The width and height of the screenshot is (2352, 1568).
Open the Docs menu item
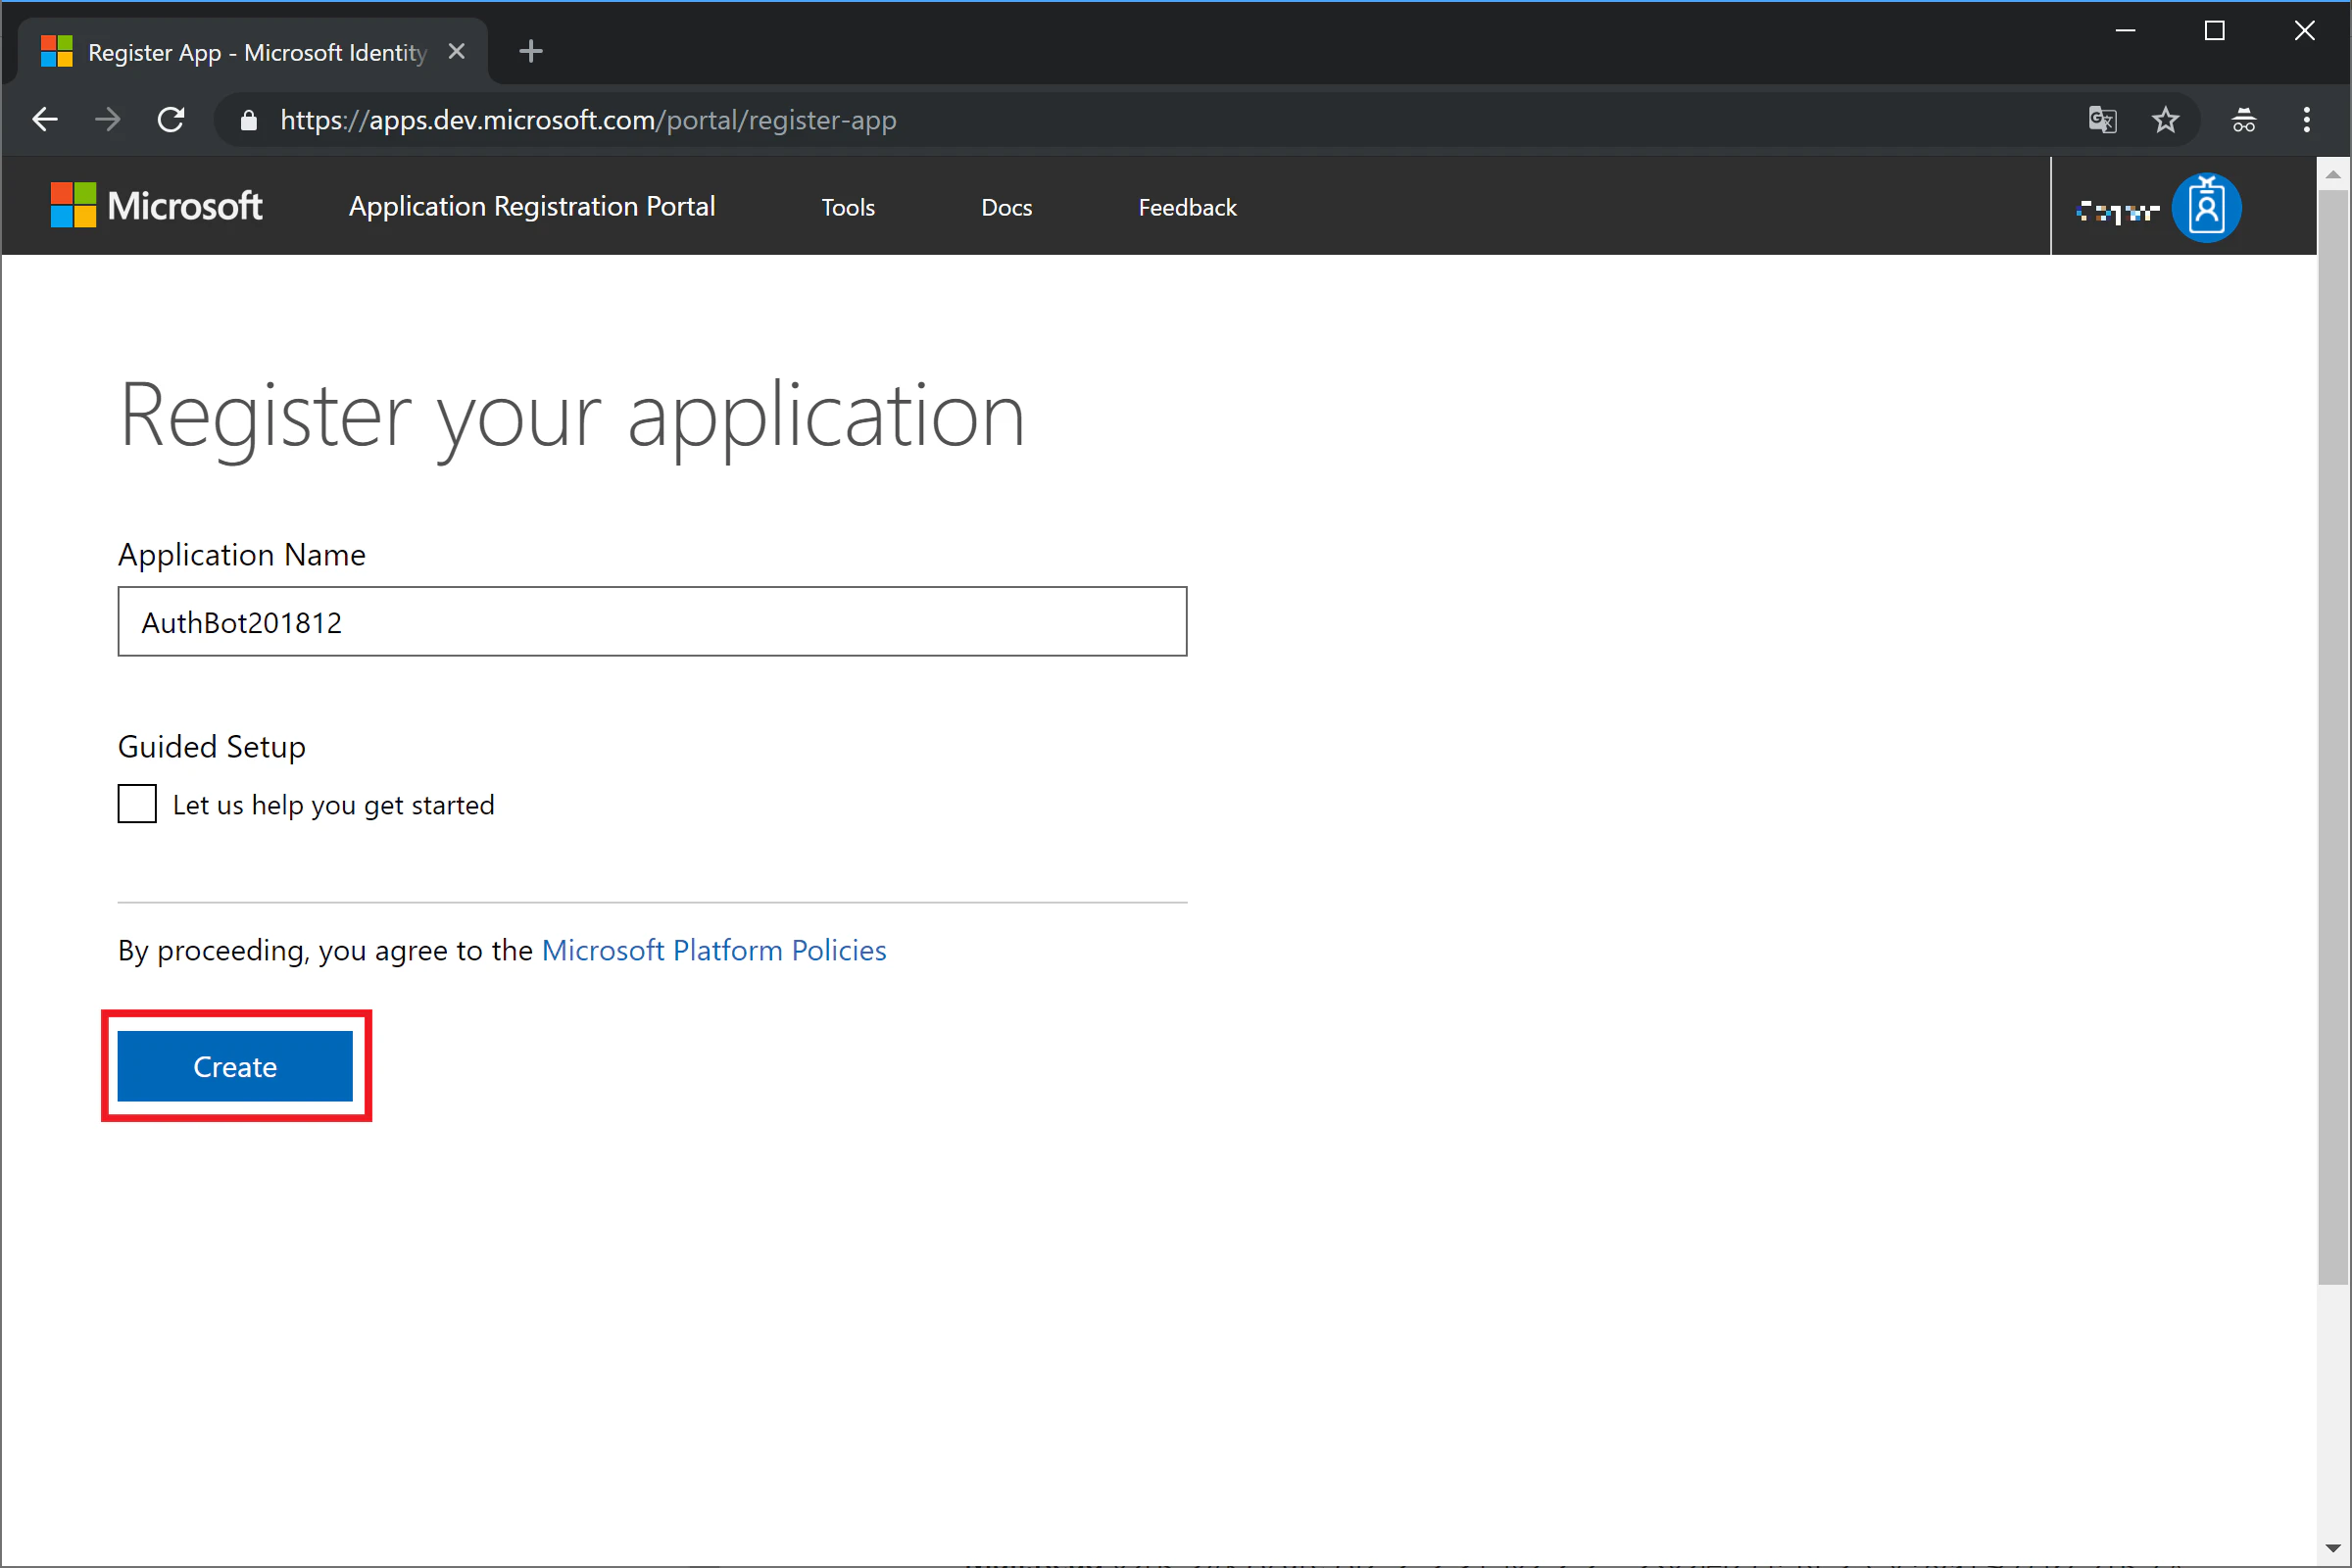point(1006,207)
